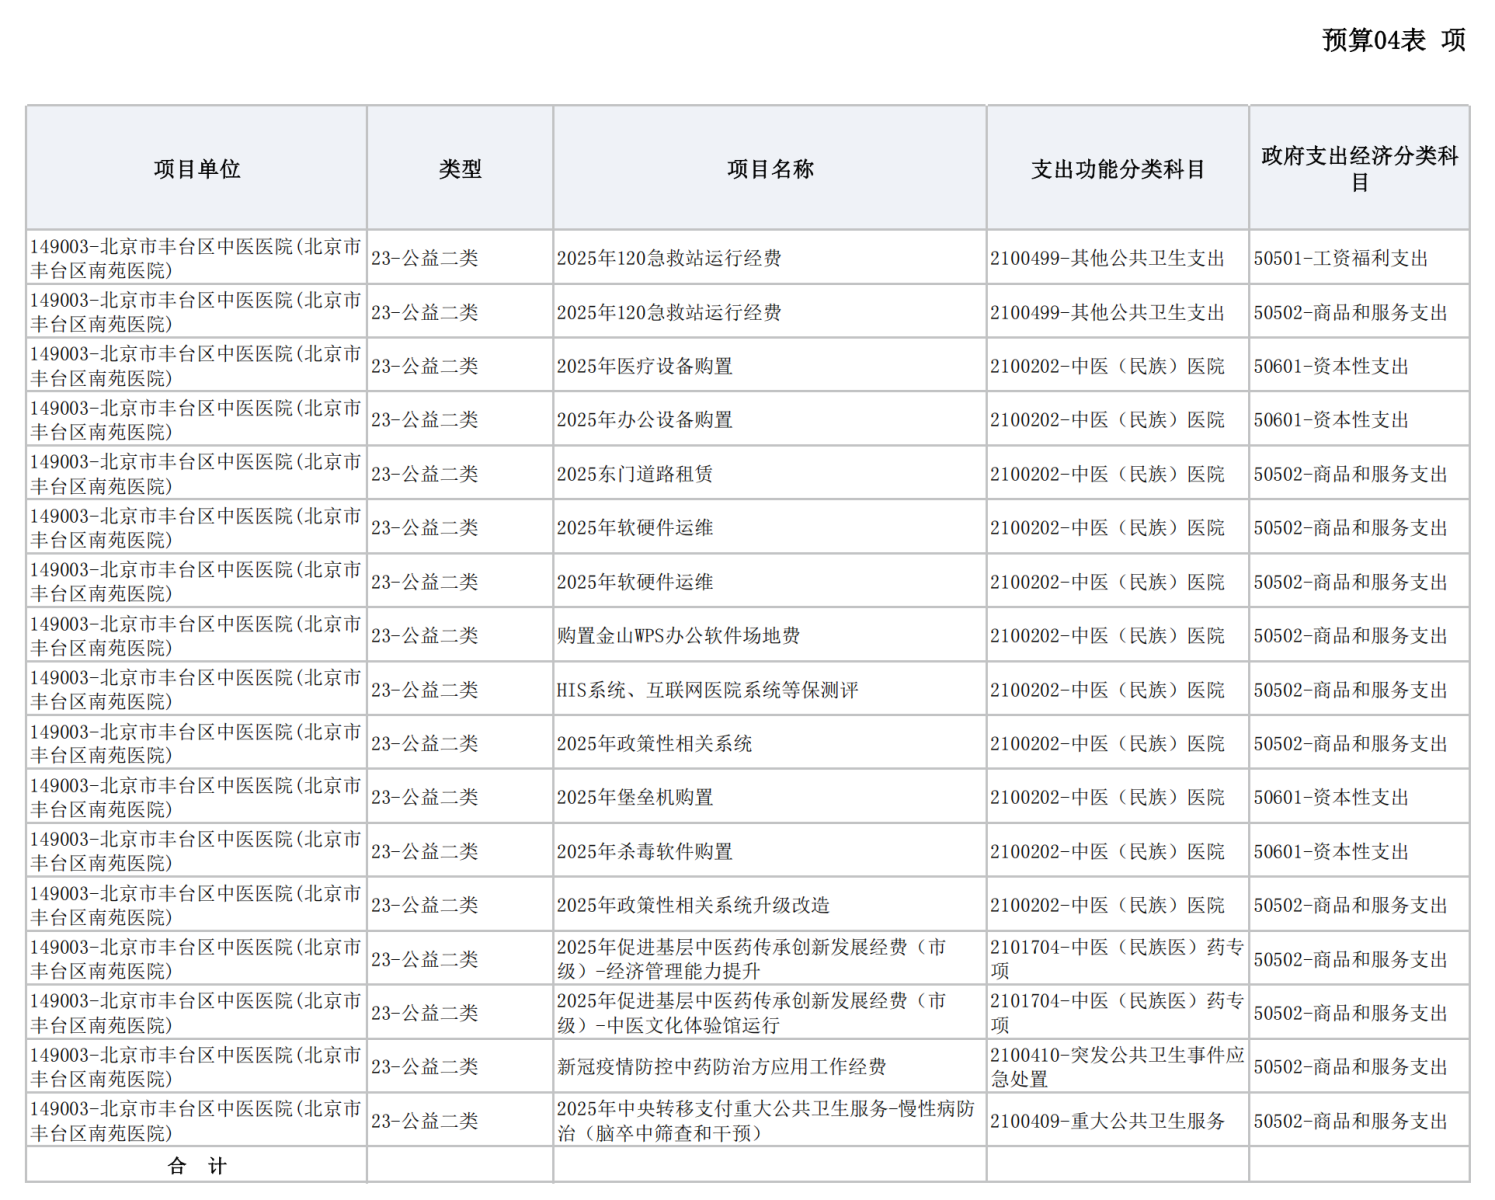The width and height of the screenshot is (1495, 1200).
Task: Click the 2025年堡垒机购置 project cell
Action: (x=635, y=798)
